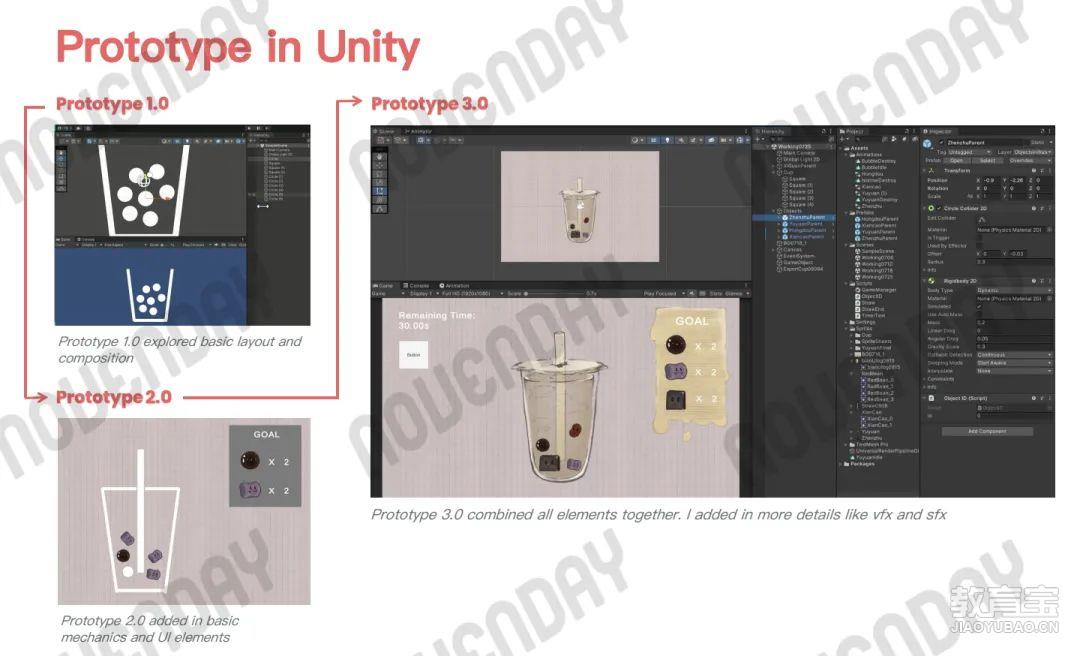
Task: Open the Full HD resolution dropdown
Action: [x=472, y=294]
